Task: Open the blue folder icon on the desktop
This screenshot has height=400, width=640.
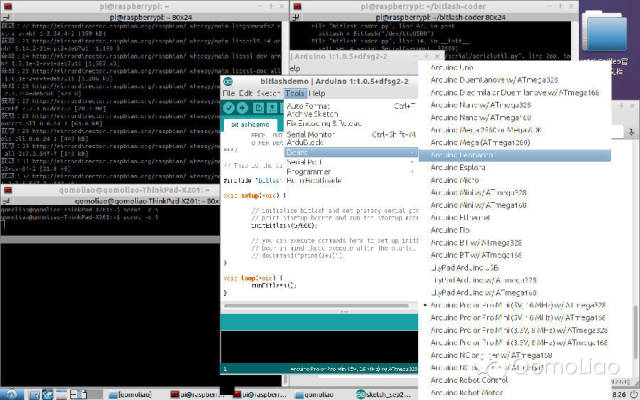Action: [x=605, y=31]
